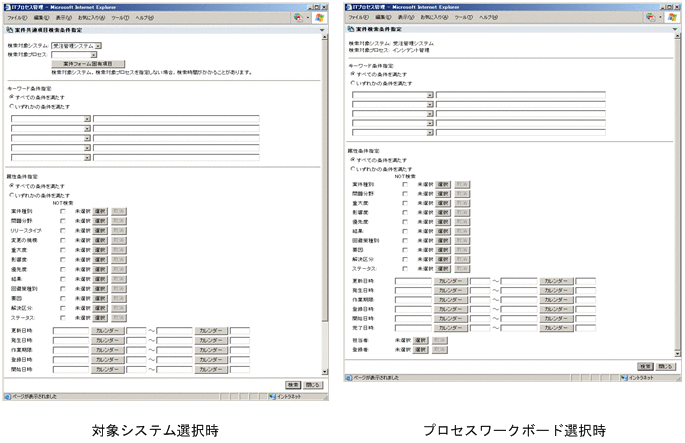Screen dimensions: 685x443
Task: Click the page icon beside 案件共通項目検索条件指定 heading
Action: (10, 30)
